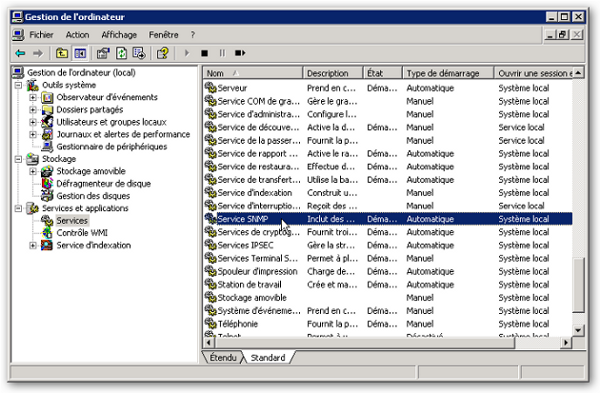Click the vertical scrollbar up arrow
Screen dimensions: 600x393
(578, 73)
